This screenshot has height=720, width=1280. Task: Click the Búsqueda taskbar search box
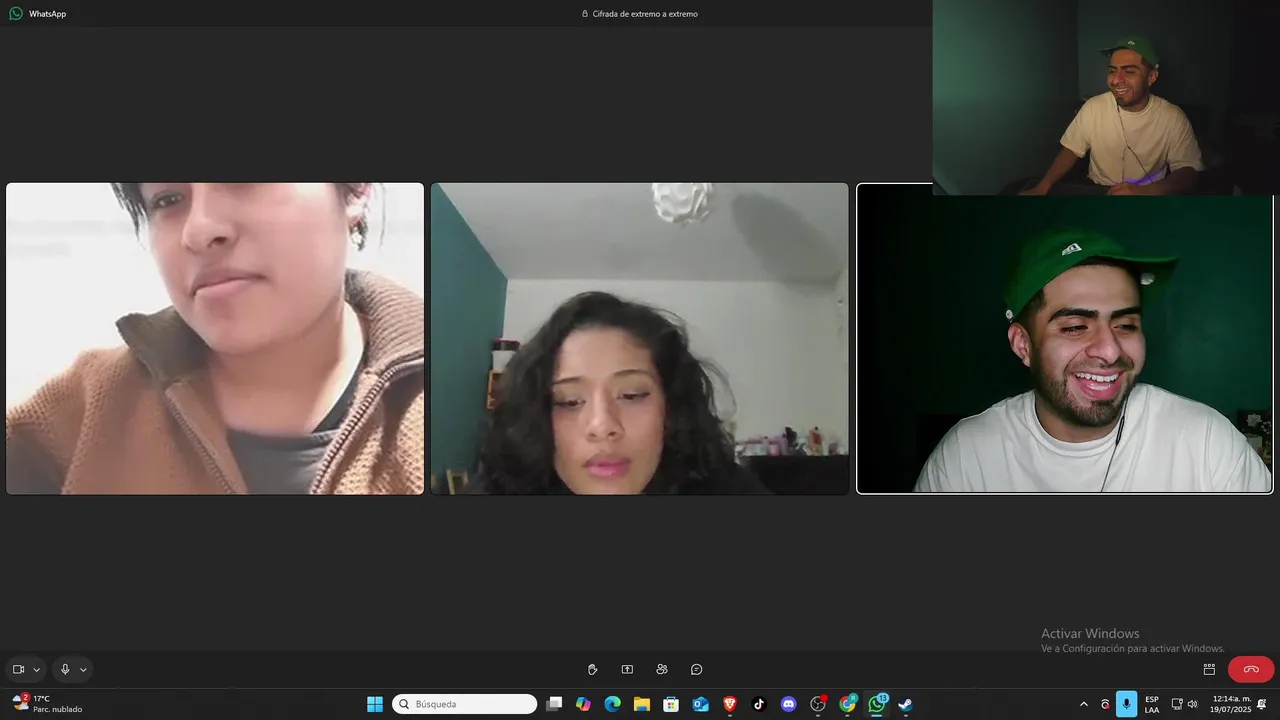click(465, 704)
